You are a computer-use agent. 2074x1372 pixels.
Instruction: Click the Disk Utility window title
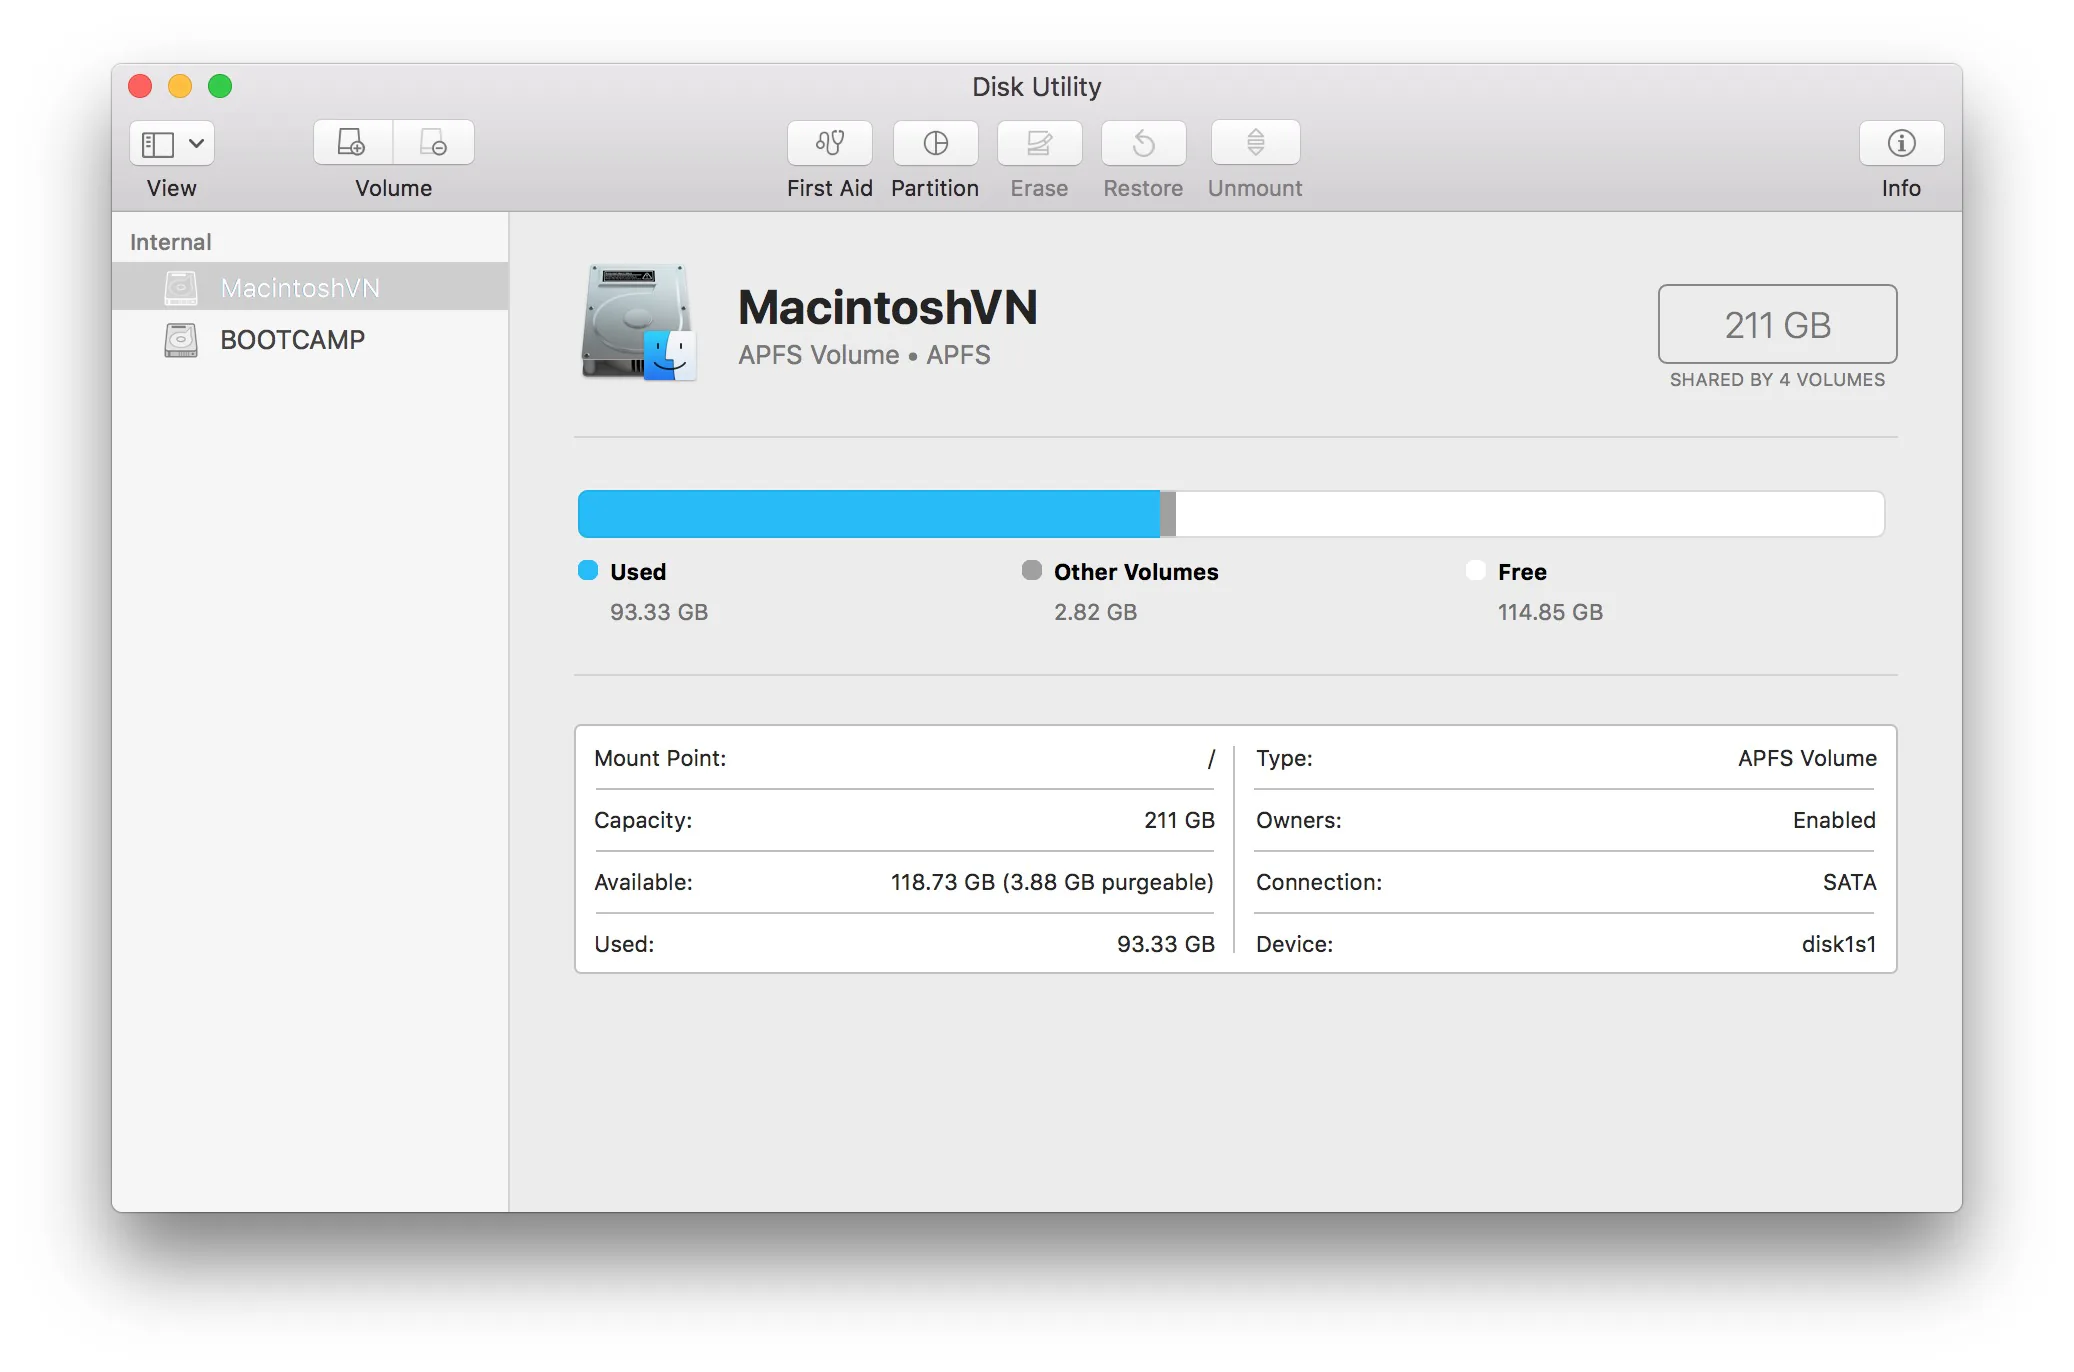pyautogui.click(x=1037, y=87)
